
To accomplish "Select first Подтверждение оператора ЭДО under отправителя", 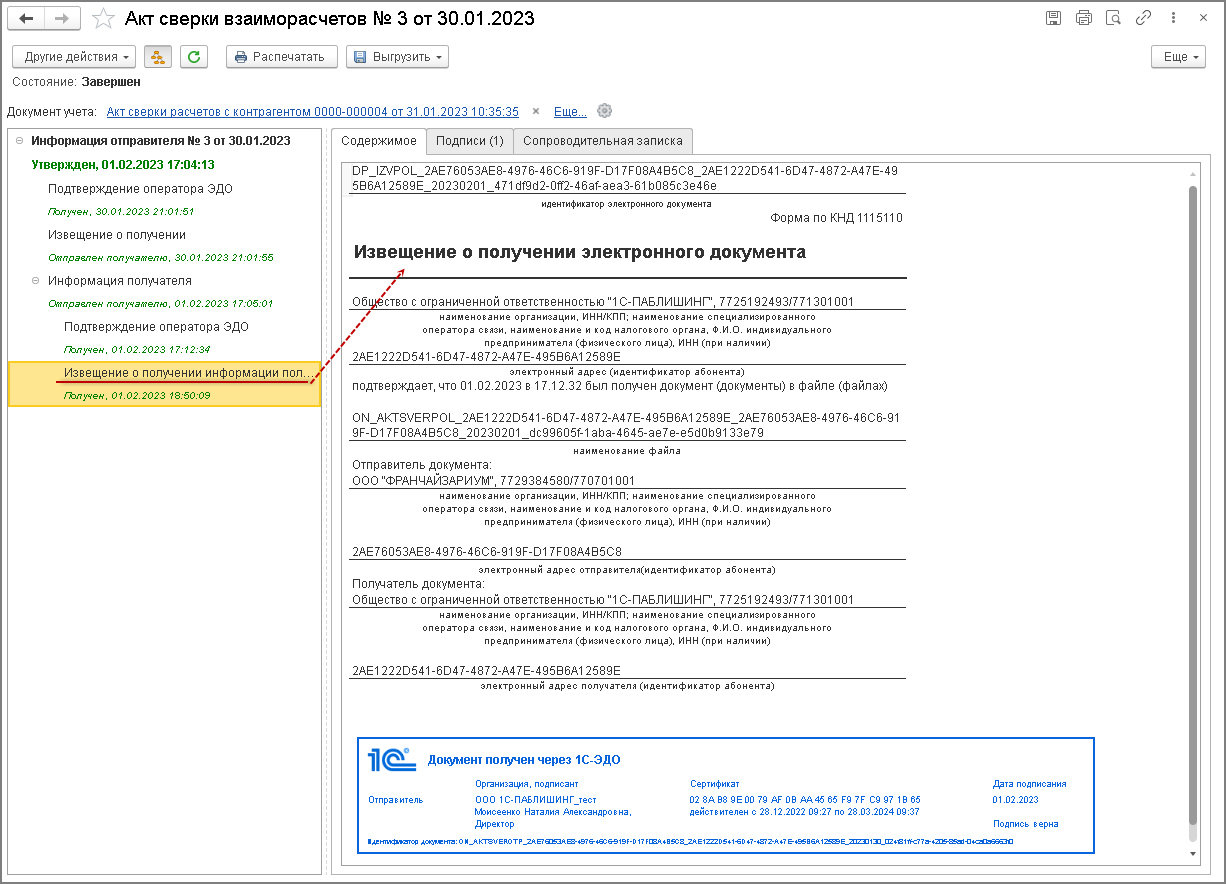I will (x=140, y=189).
